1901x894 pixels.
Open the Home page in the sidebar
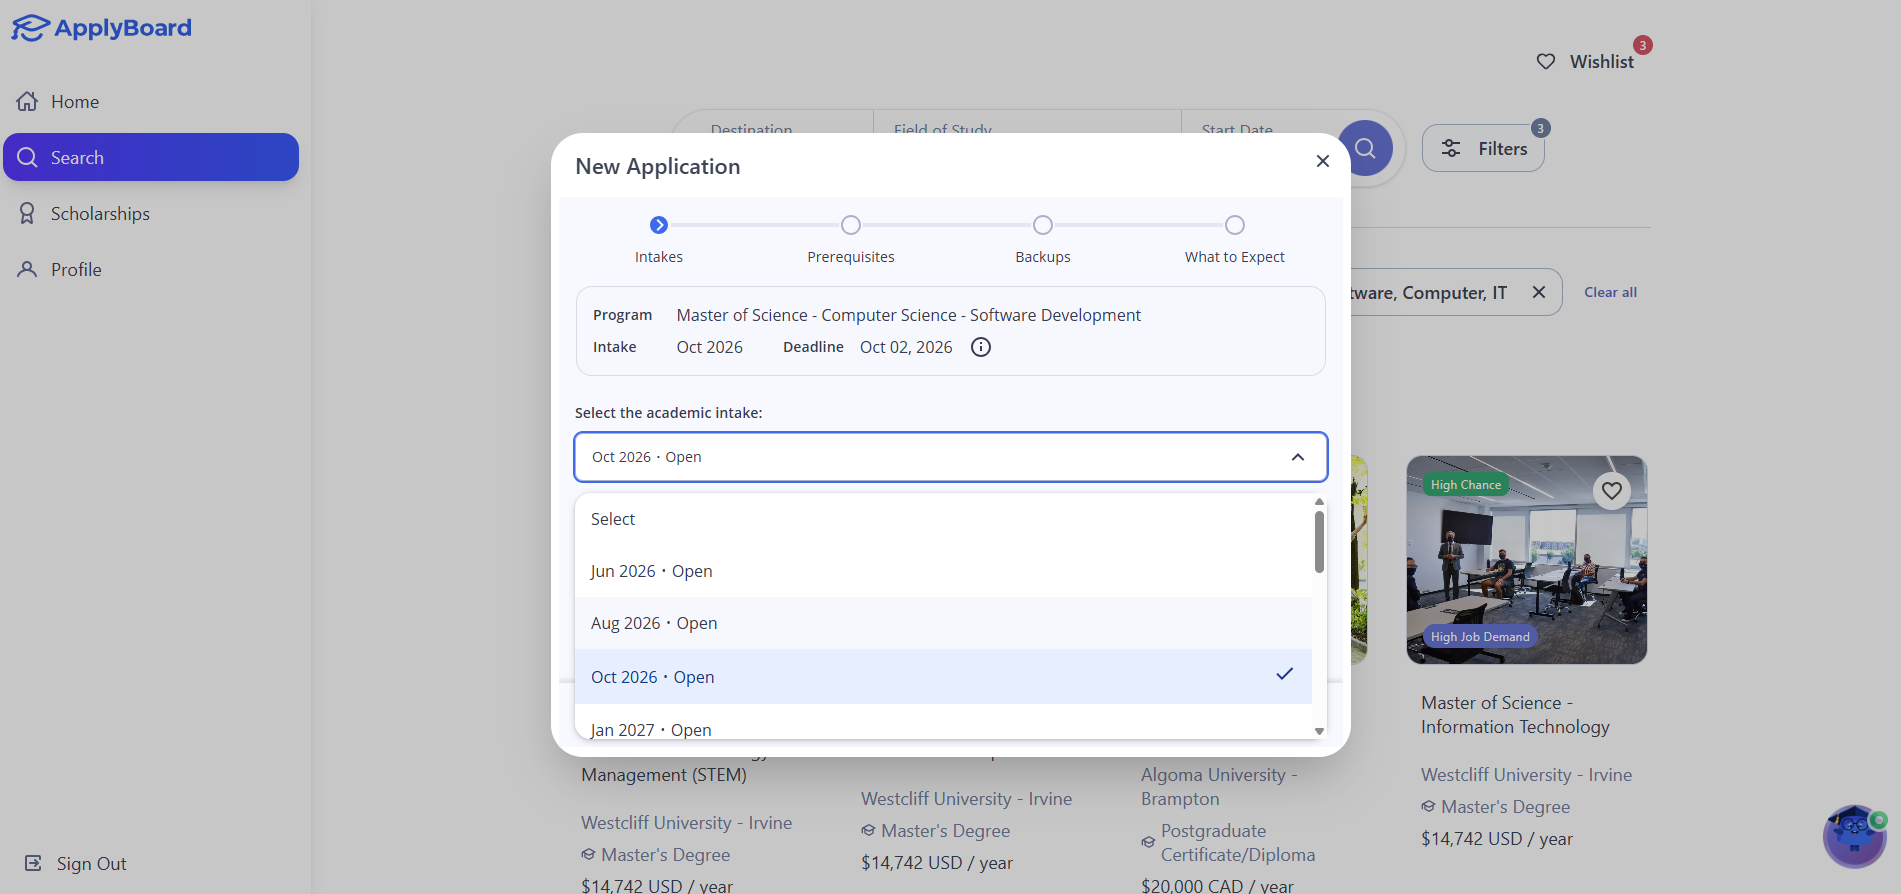[151, 102]
